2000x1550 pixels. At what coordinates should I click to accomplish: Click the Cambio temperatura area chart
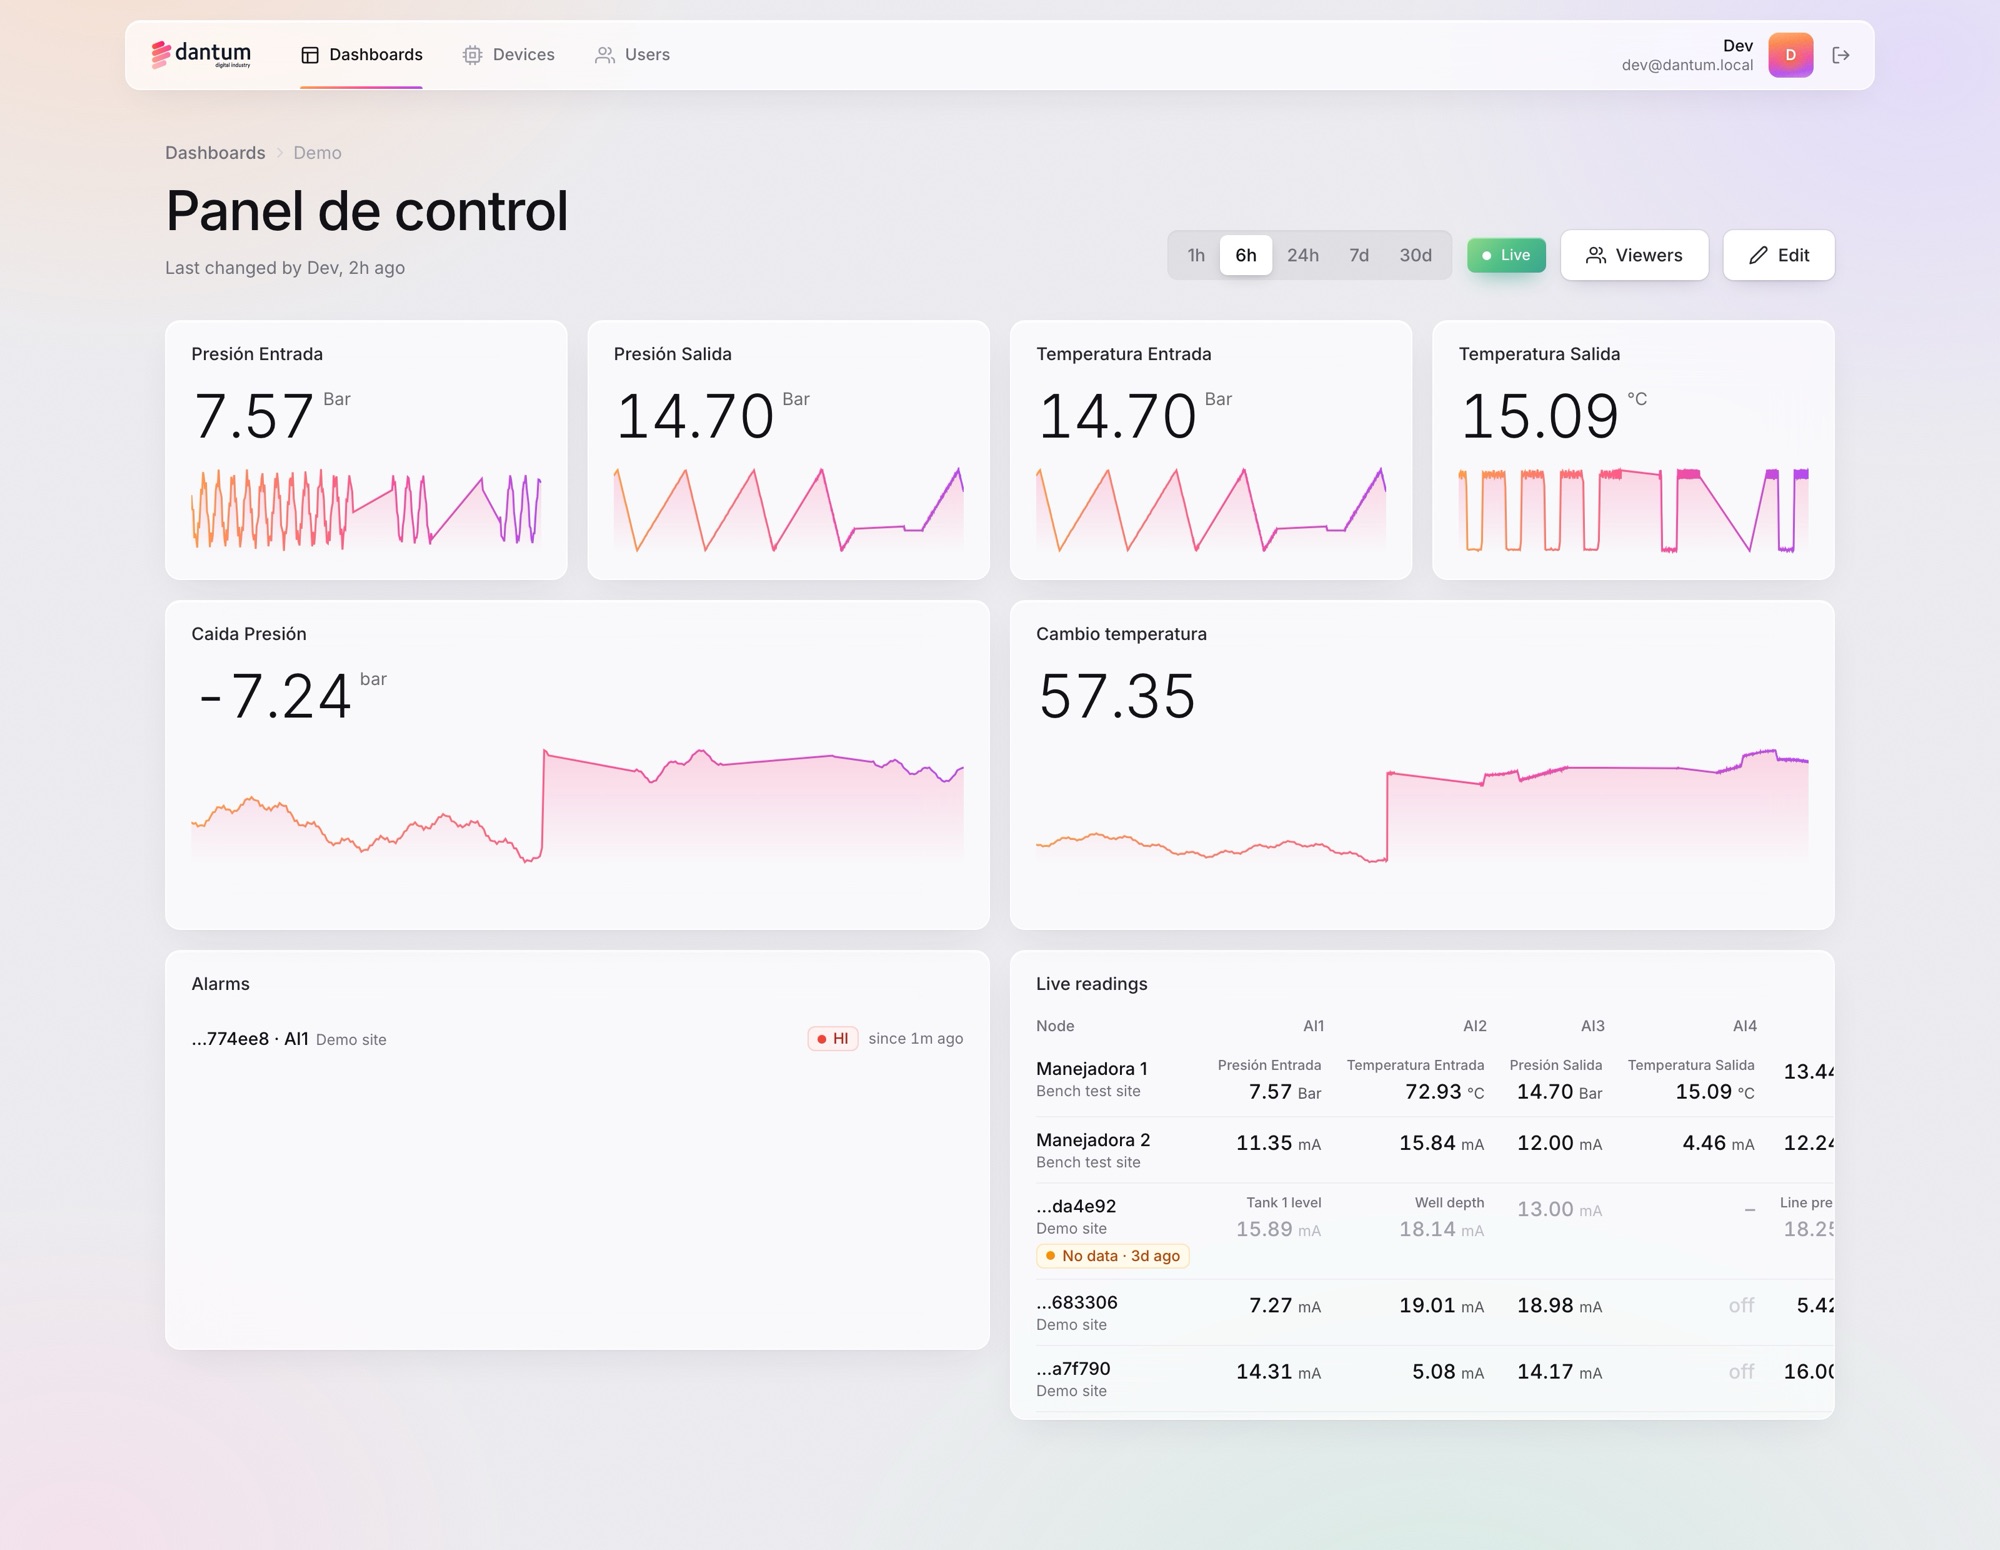coord(1422,805)
